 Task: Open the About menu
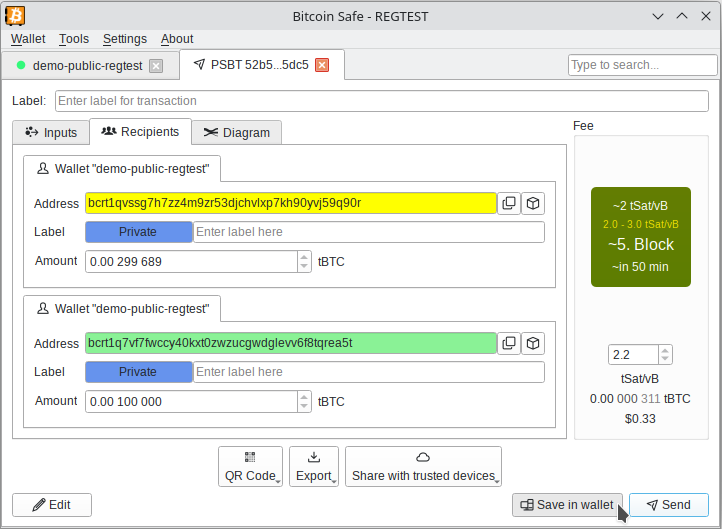tap(177, 39)
